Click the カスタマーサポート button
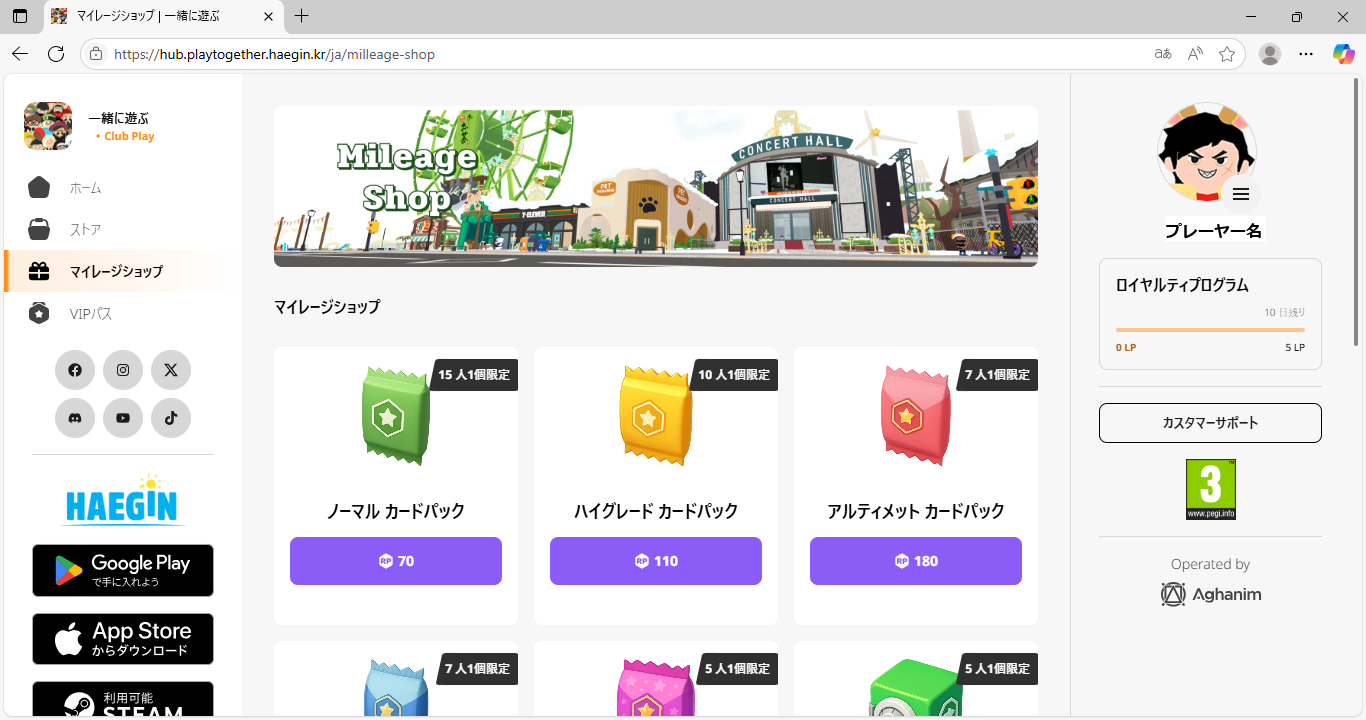Image resolution: width=1366 pixels, height=720 pixels. tap(1210, 423)
